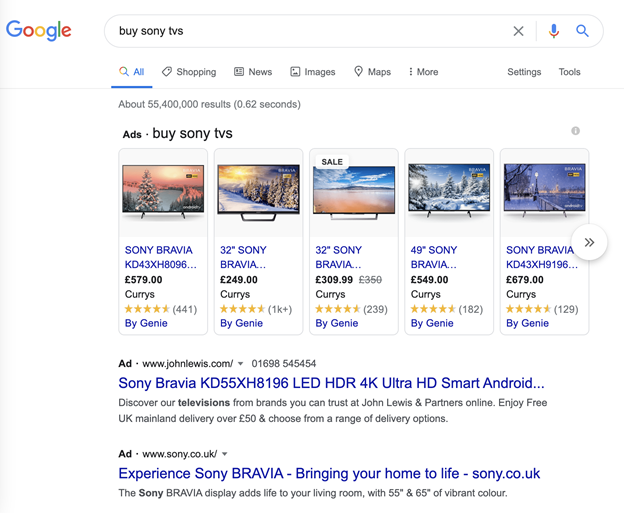Open the SONY BRAVIA KD43XH8096 product link

coord(161,257)
